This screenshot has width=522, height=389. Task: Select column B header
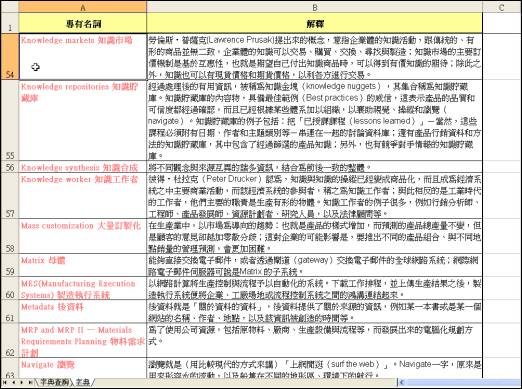314,7
